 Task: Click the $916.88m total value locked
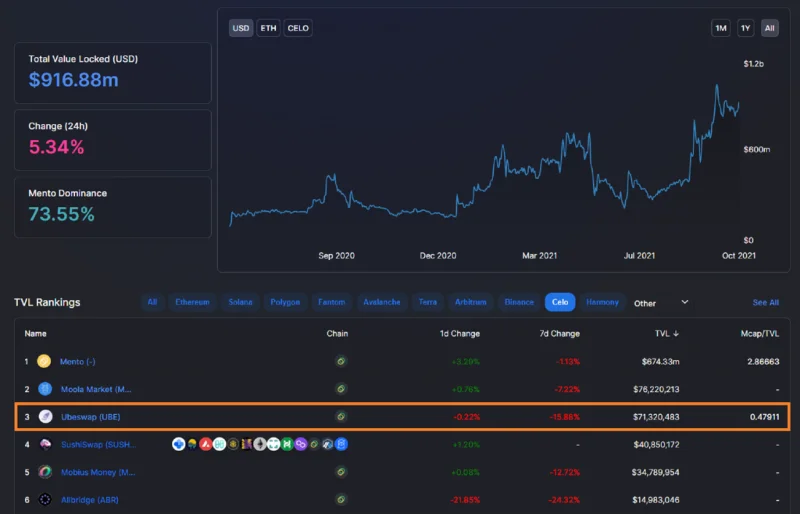(x=73, y=80)
